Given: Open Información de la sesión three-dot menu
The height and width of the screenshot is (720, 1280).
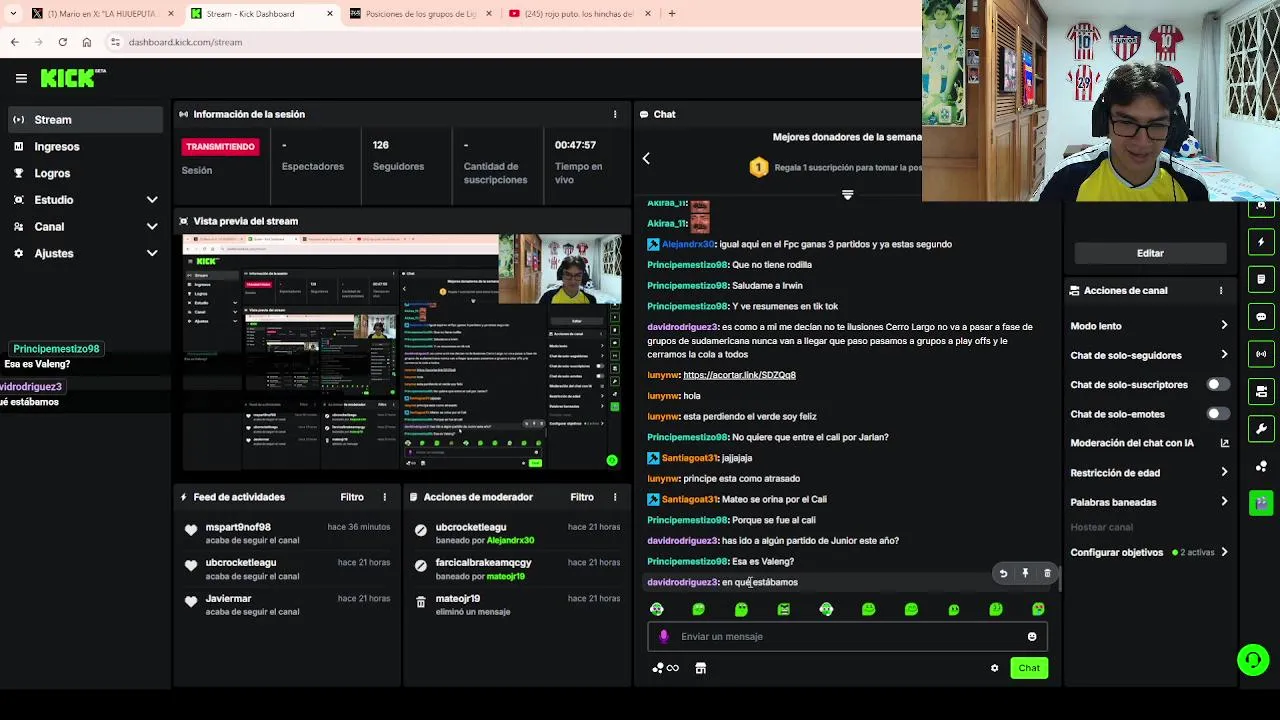Looking at the screenshot, I should (615, 114).
